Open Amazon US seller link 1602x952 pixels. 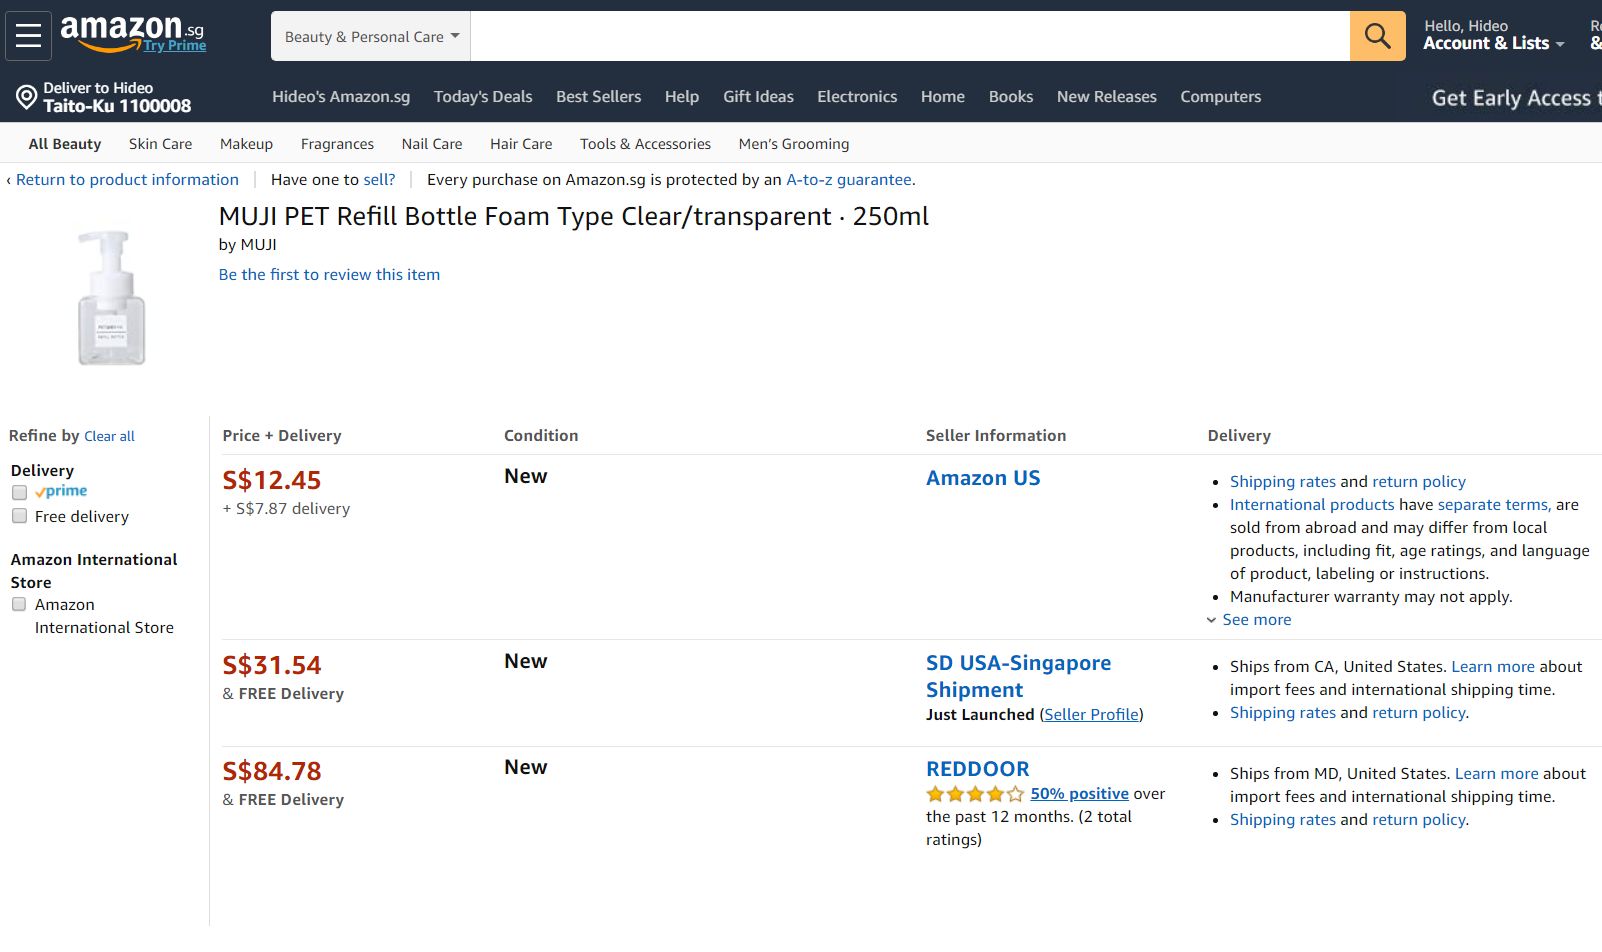983,478
